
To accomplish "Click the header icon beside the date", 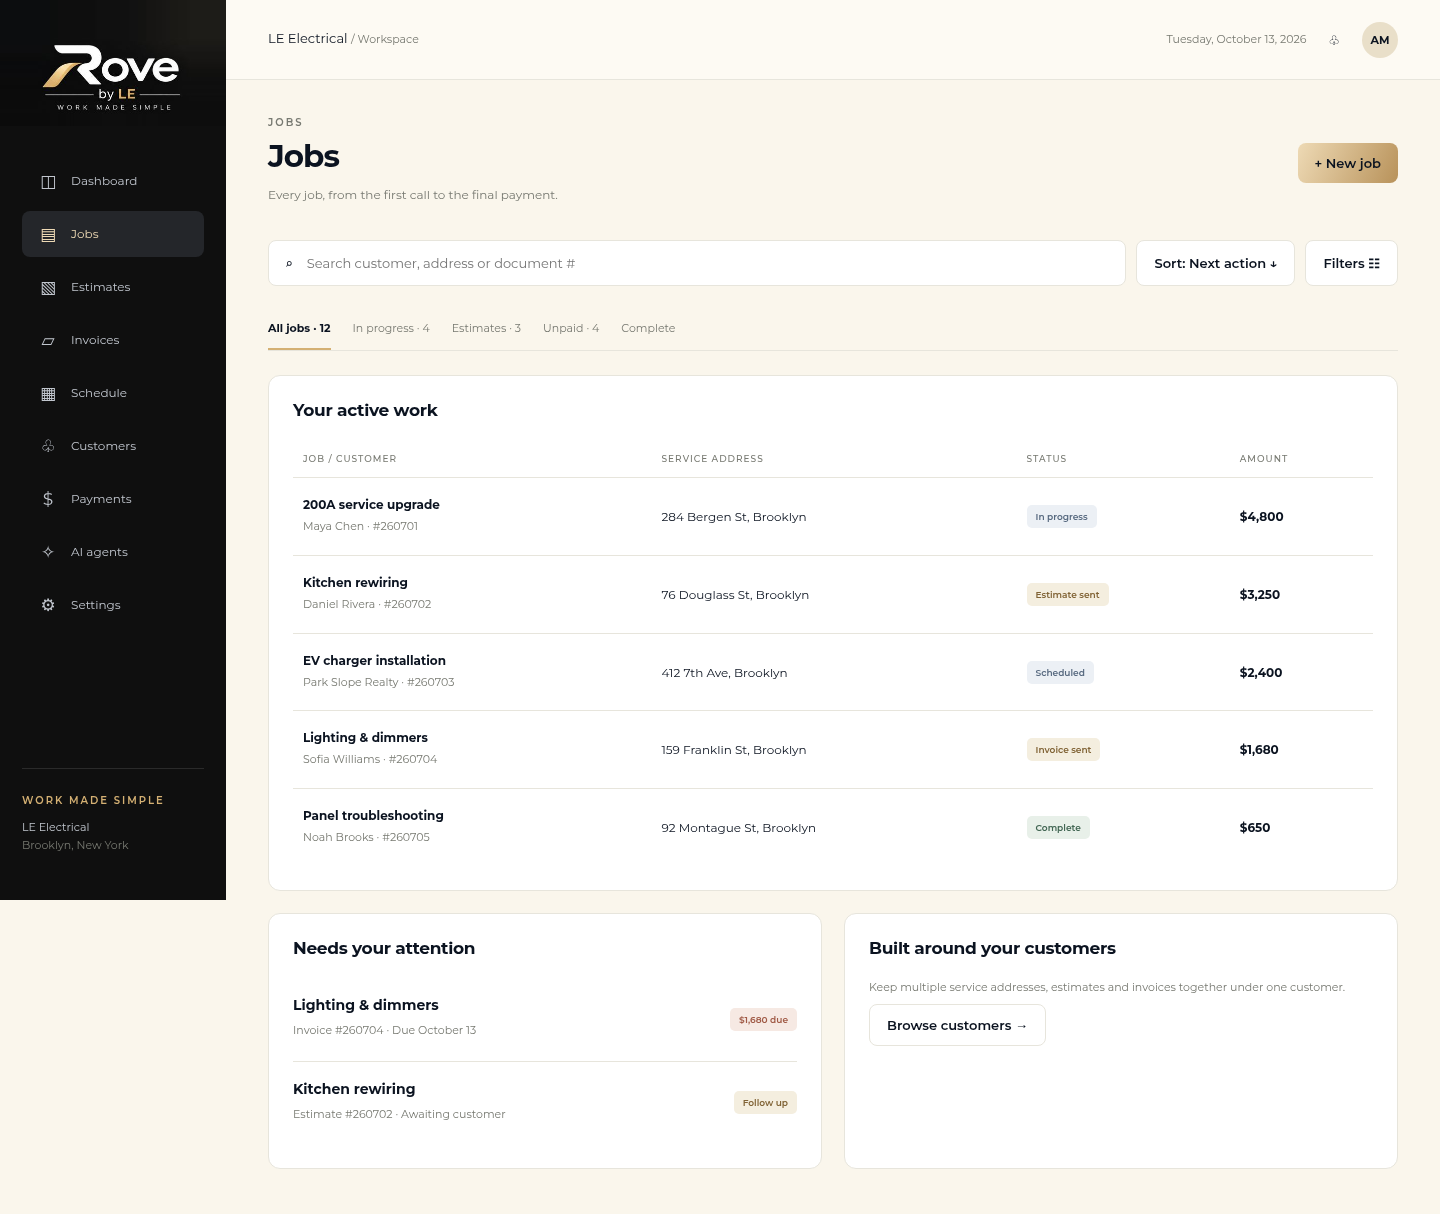I will pos(1334,40).
